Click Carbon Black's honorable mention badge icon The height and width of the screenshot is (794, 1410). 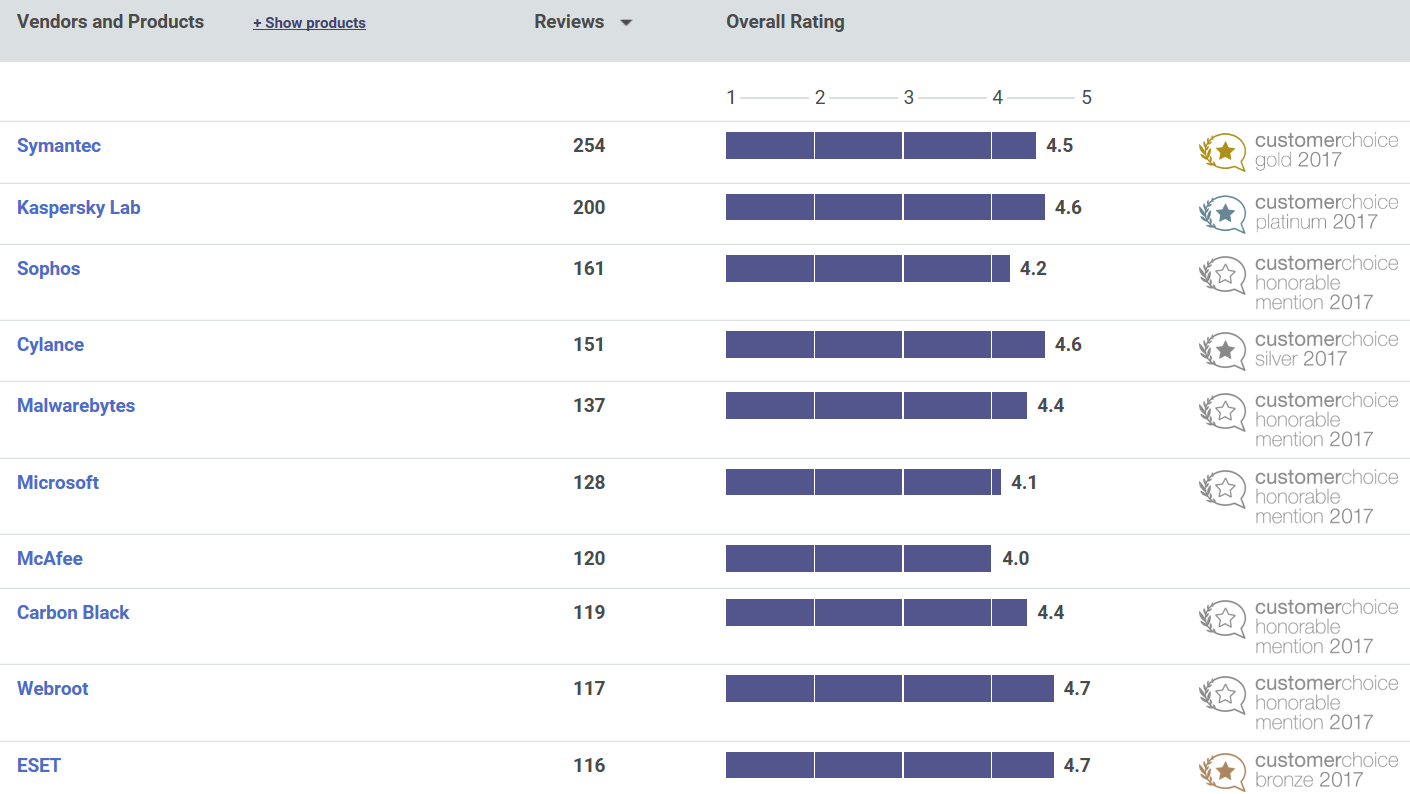pyautogui.click(x=1222, y=619)
